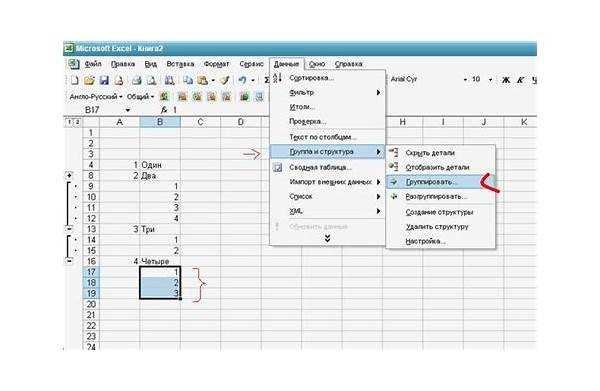Click the Open file folder icon
Image resolution: width=600 pixels, height=391 pixels.
click(89, 80)
